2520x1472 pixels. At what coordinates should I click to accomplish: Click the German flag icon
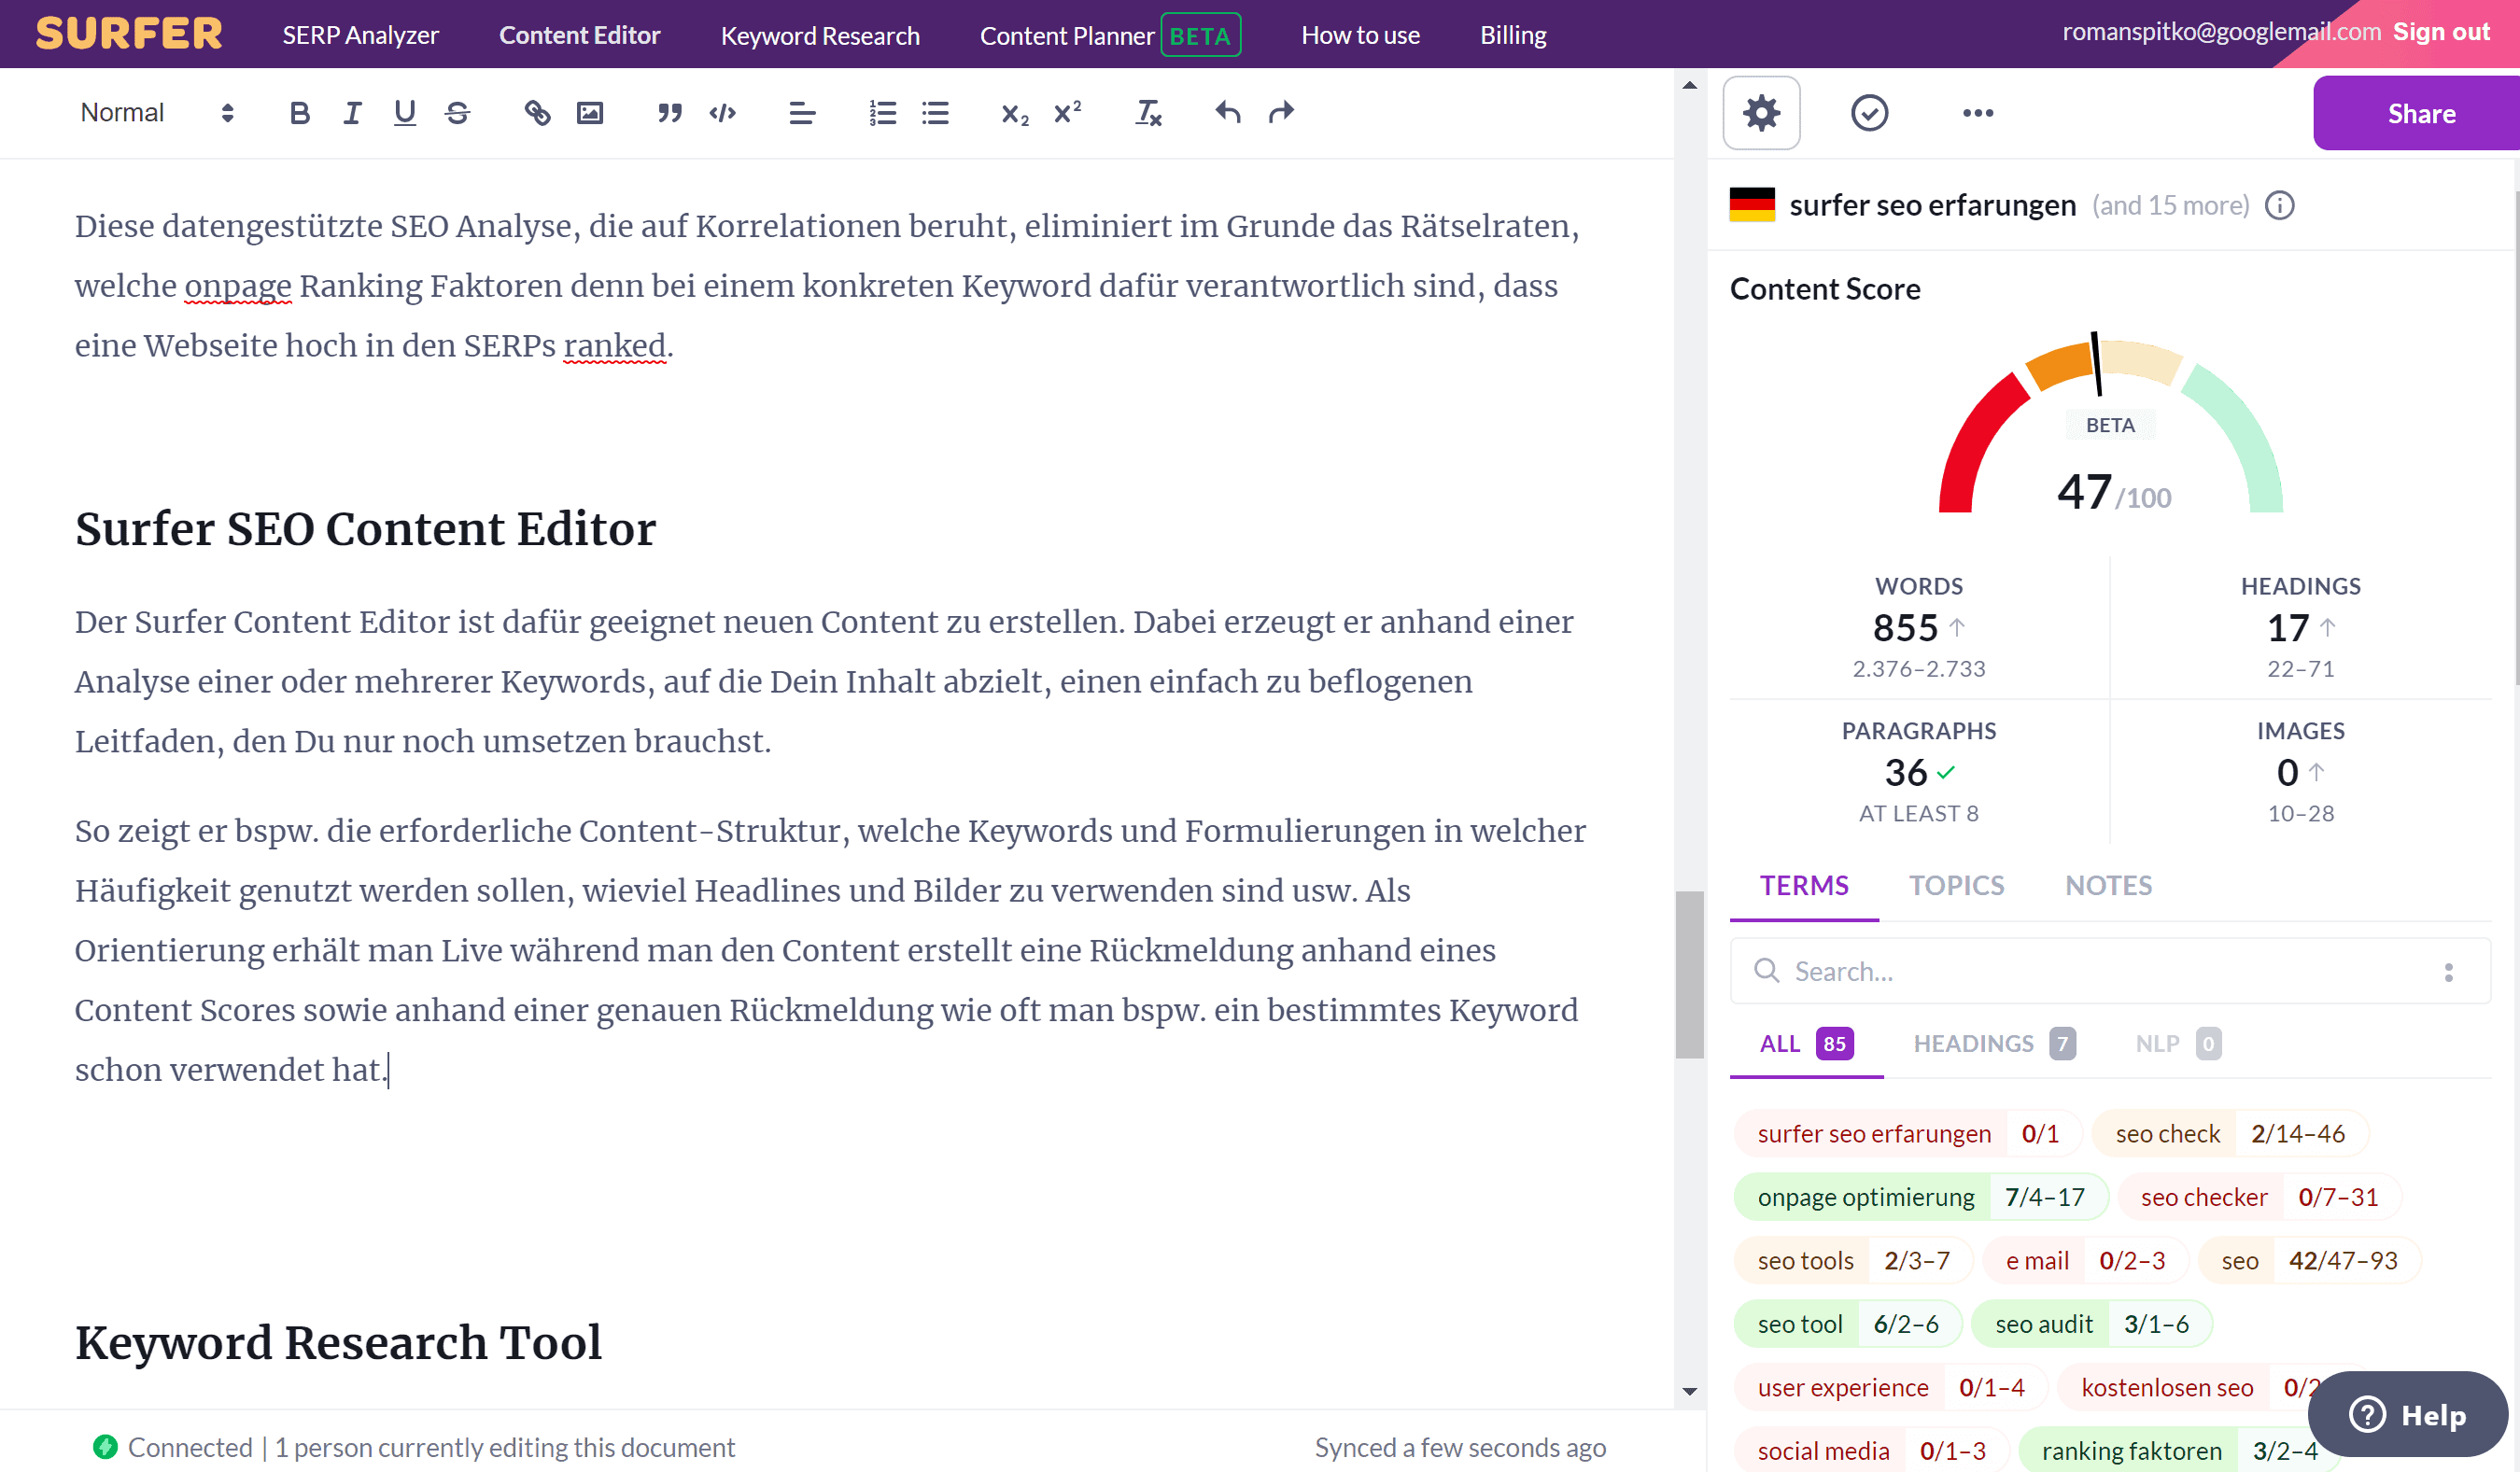point(1752,205)
